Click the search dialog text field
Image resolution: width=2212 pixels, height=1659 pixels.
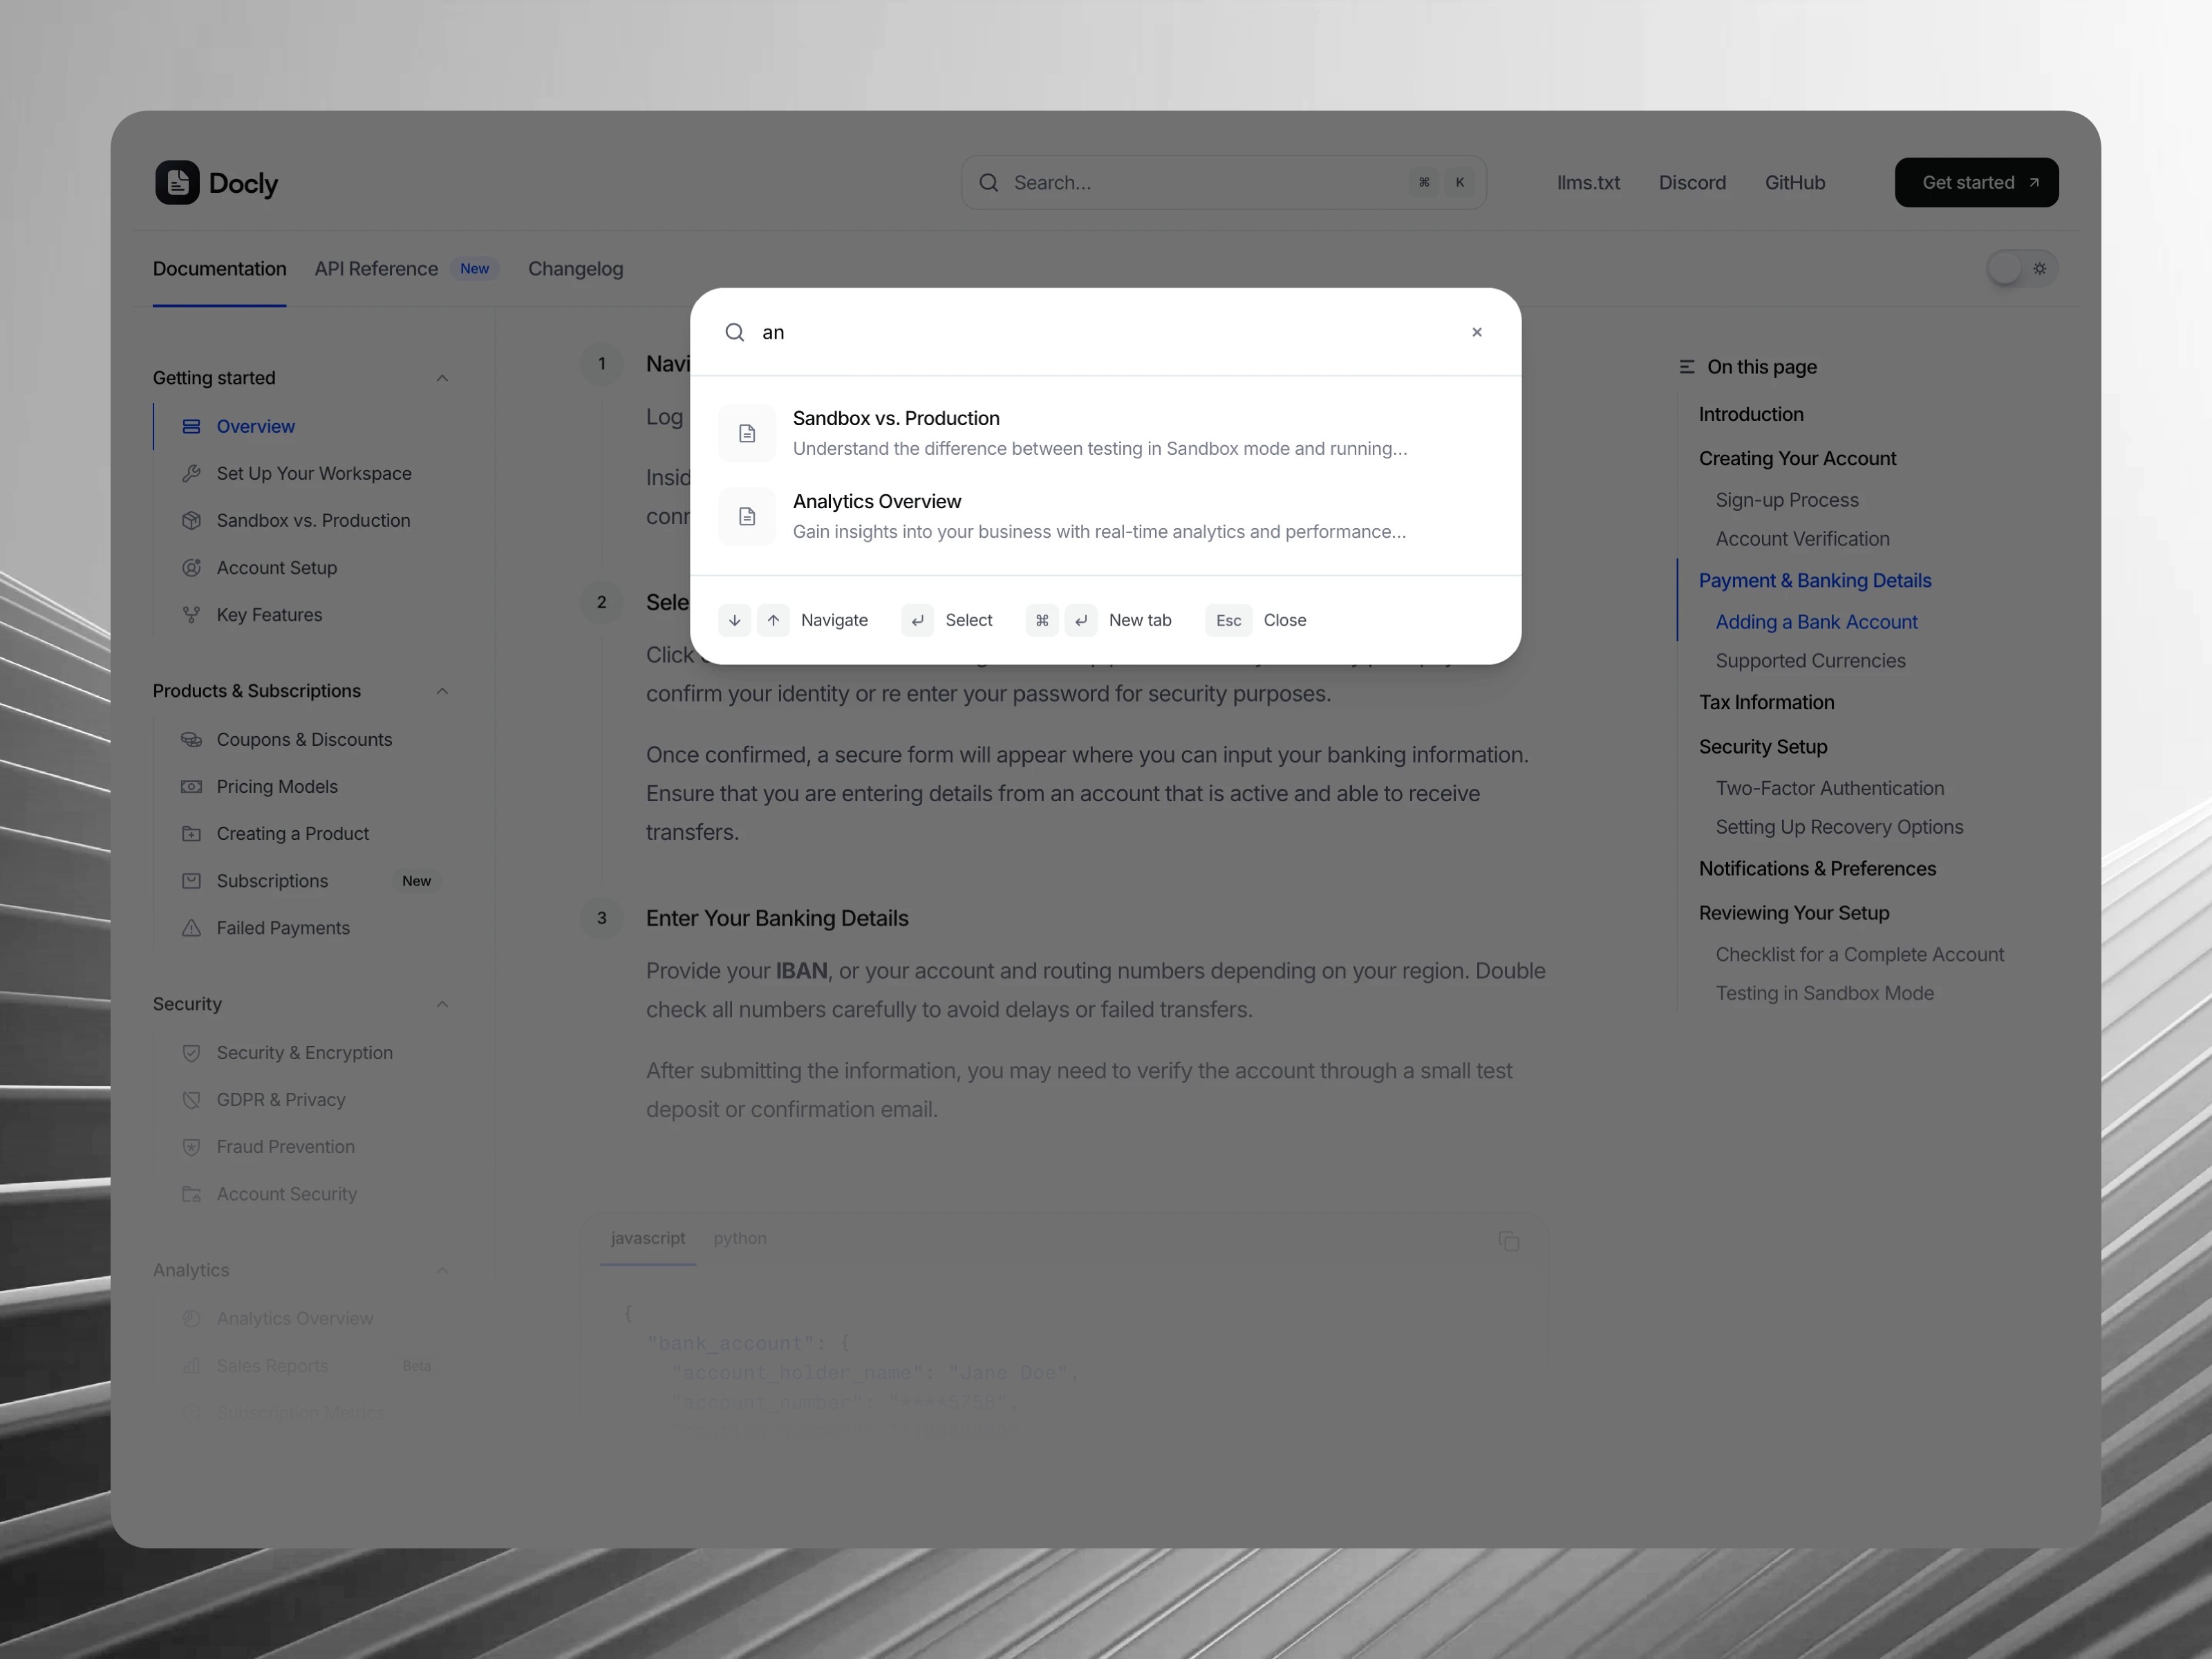[x=1105, y=333]
